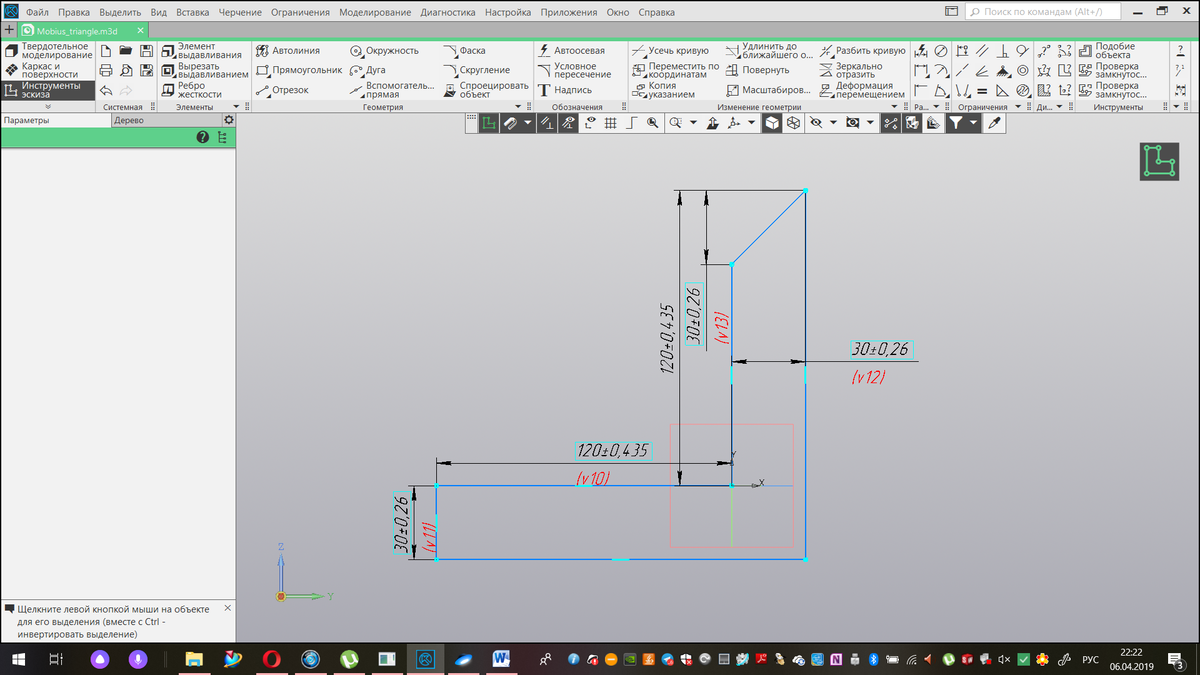Toggle wireframe display mode cube

coord(793,123)
